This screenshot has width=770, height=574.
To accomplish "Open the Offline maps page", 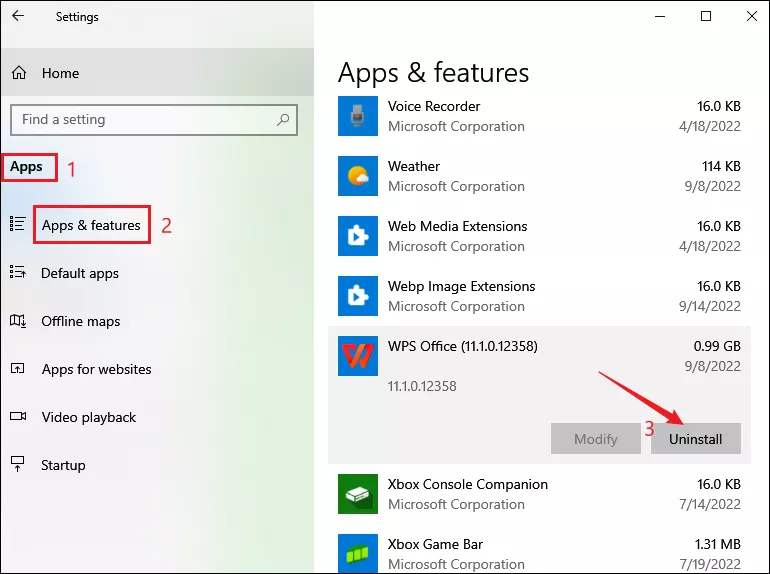I will [81, 321].
